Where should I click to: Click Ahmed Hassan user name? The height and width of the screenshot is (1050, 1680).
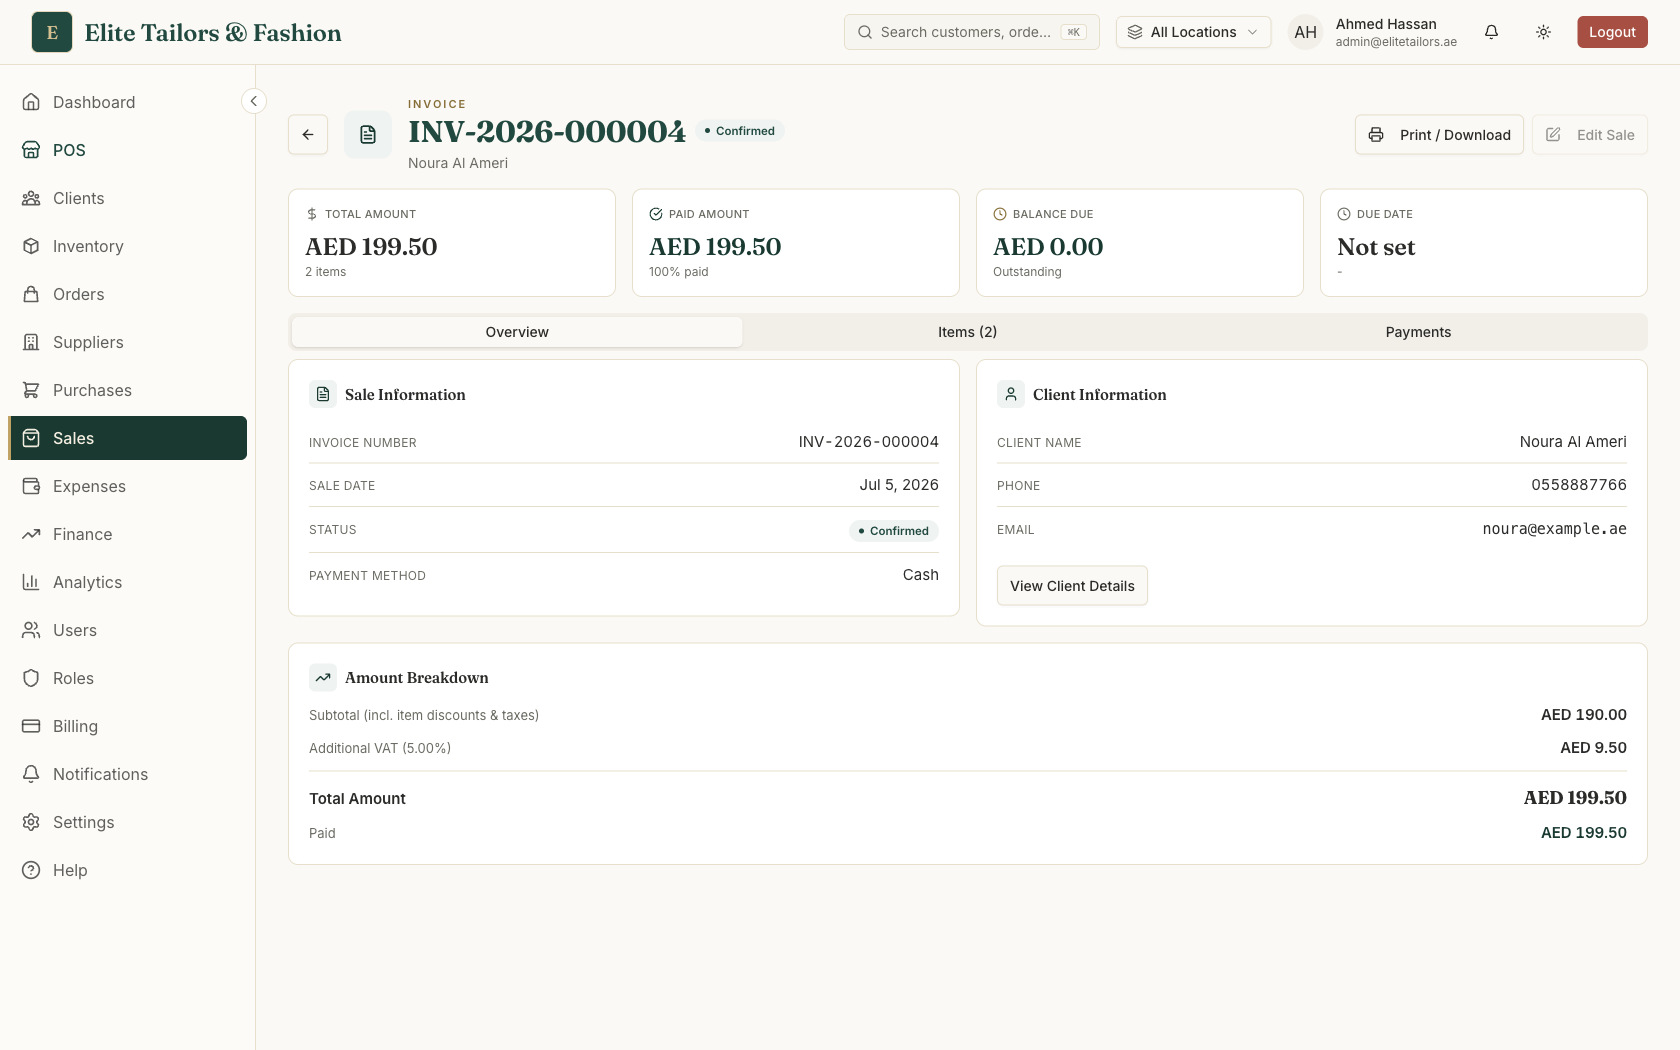(x=1386, y=24)
